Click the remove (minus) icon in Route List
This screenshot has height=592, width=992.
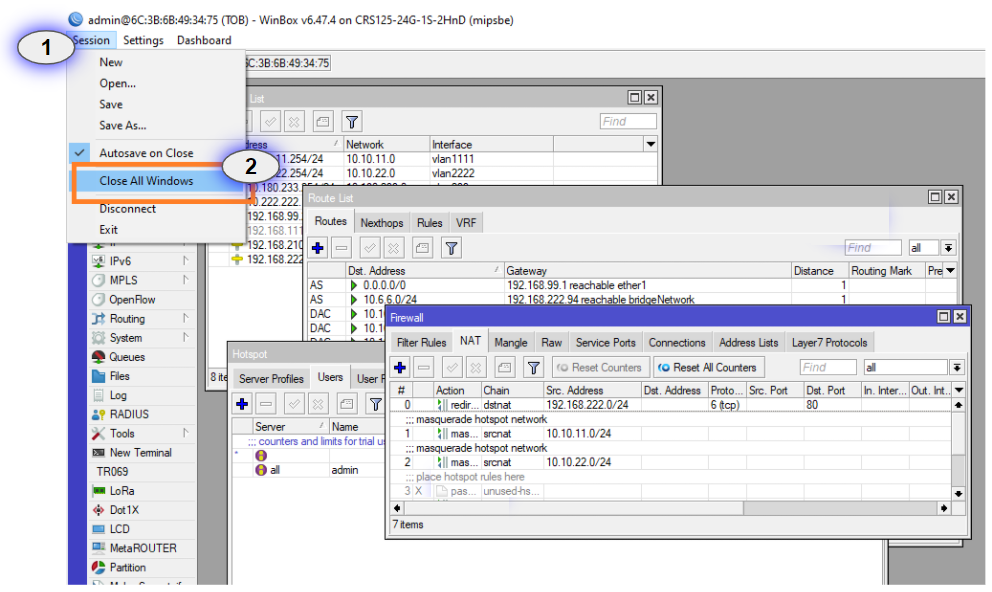coord(342,248)
